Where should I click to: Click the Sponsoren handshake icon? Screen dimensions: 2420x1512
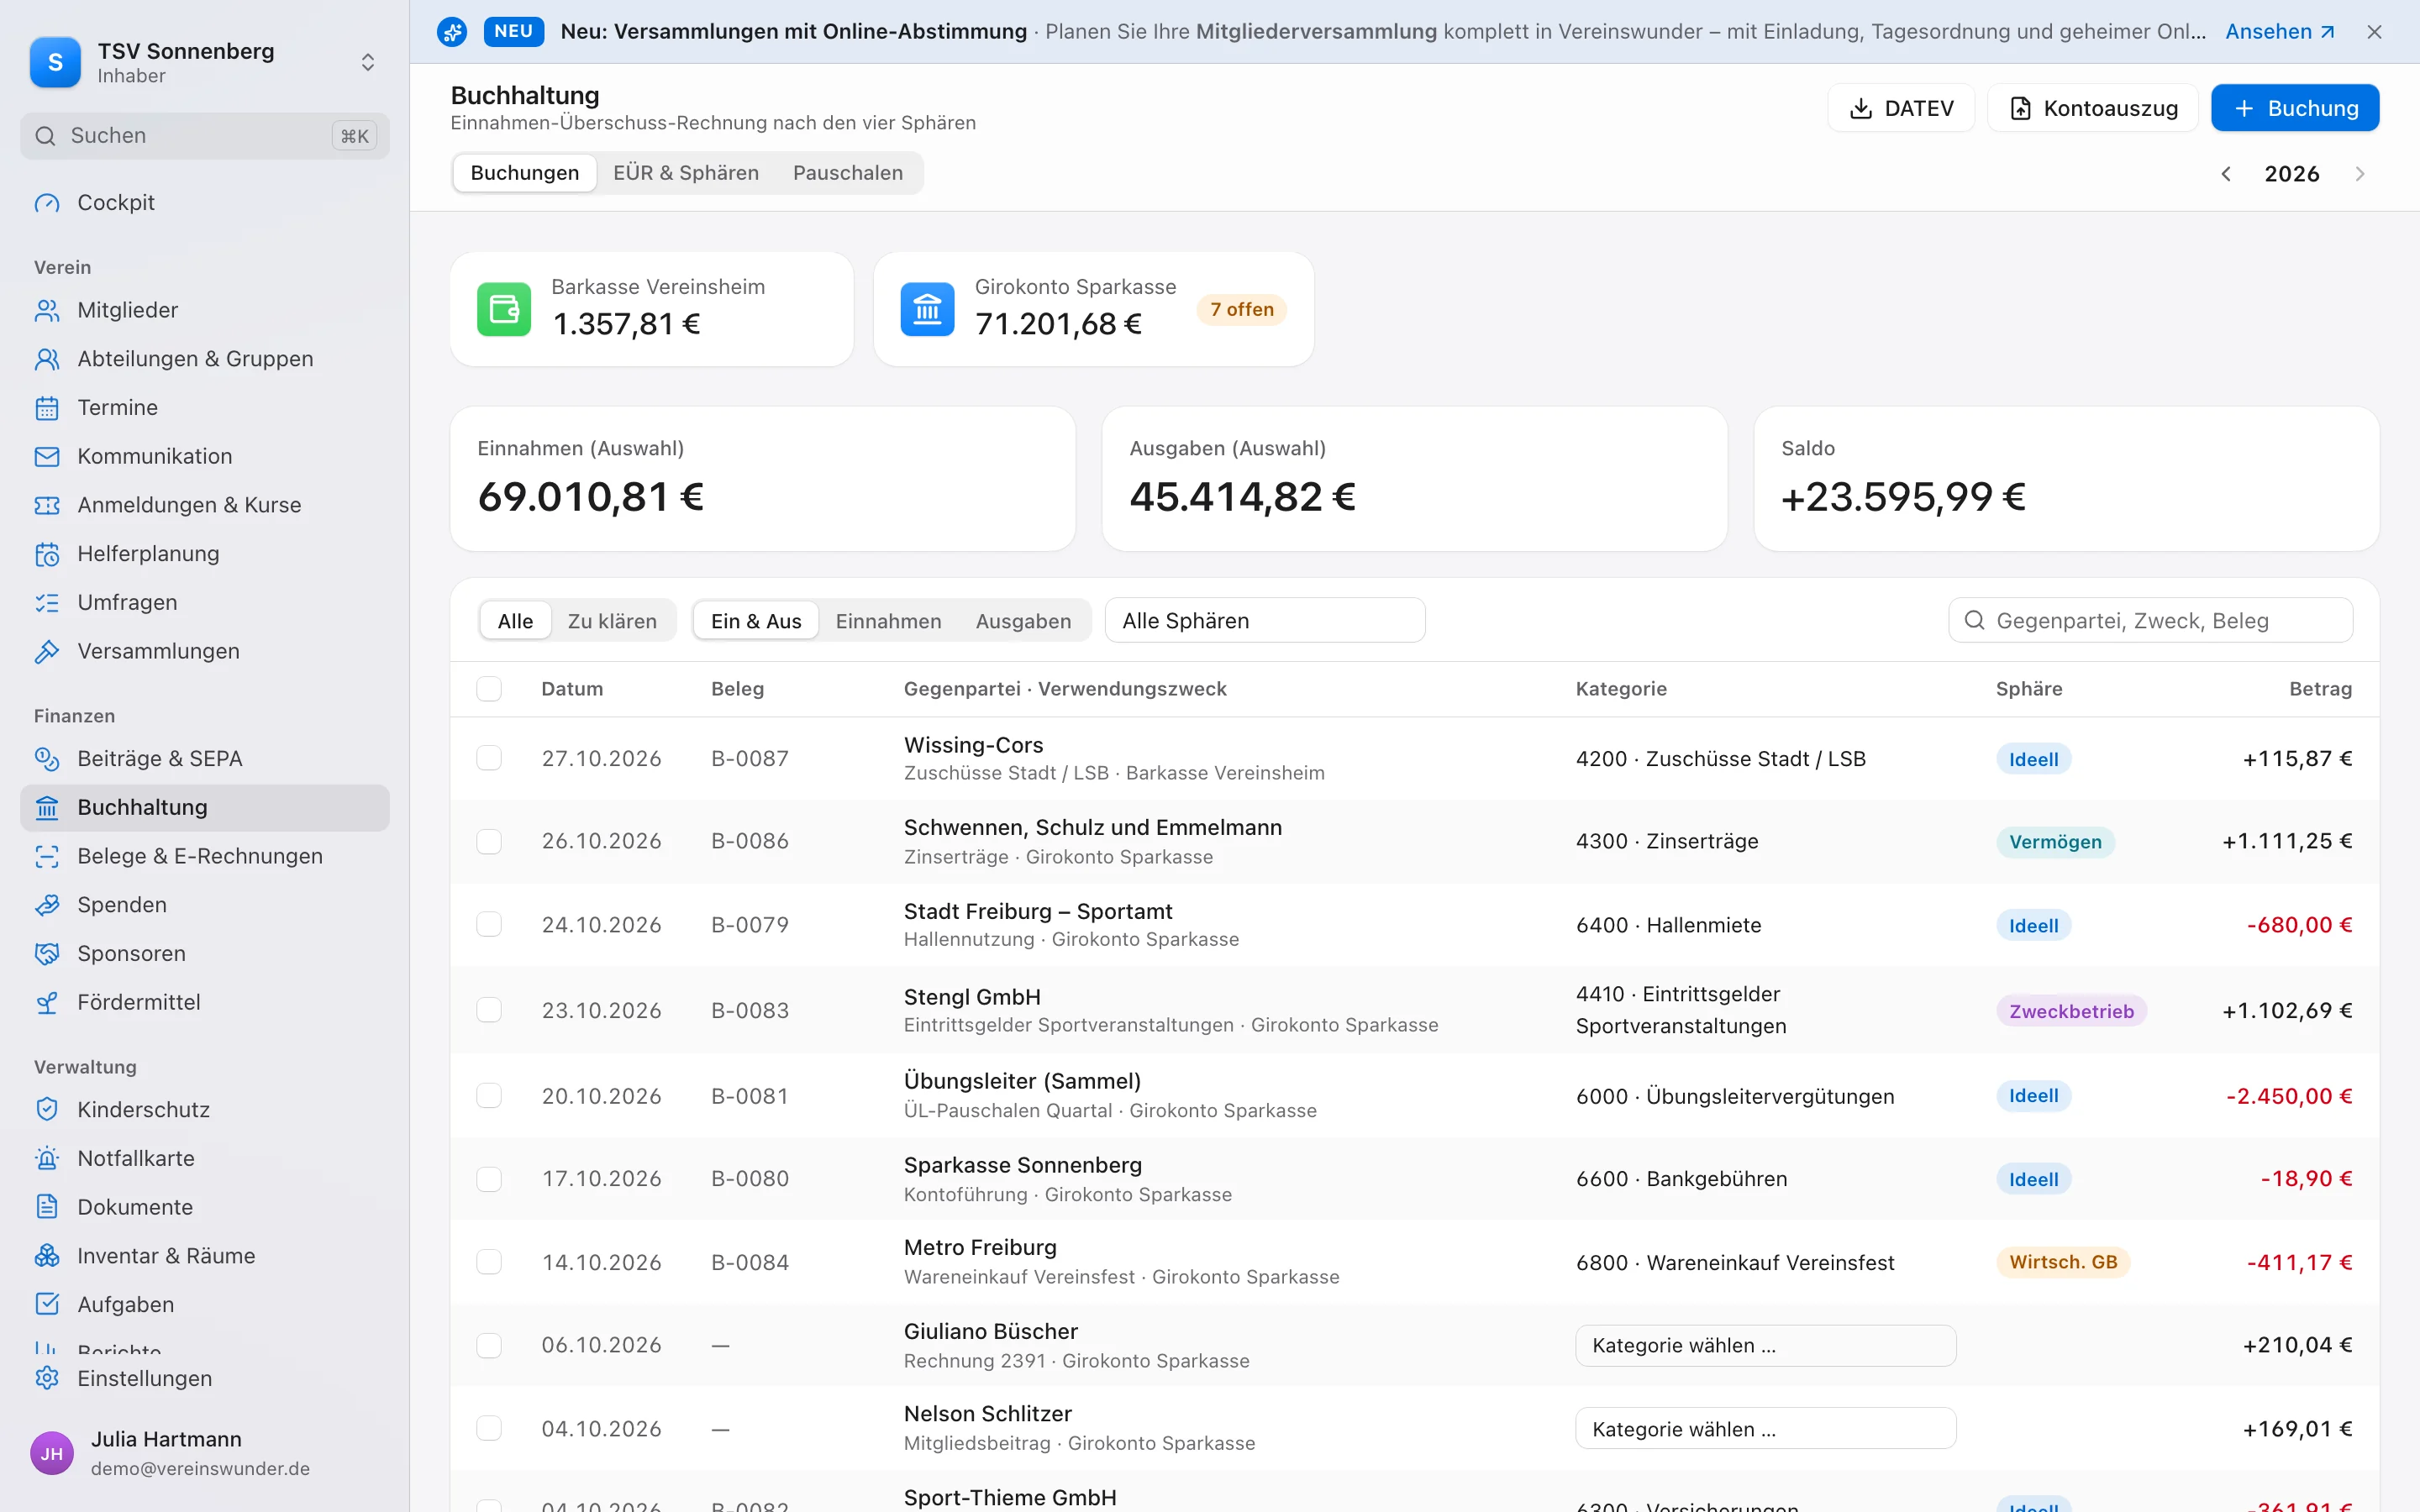tap(47, 954)
